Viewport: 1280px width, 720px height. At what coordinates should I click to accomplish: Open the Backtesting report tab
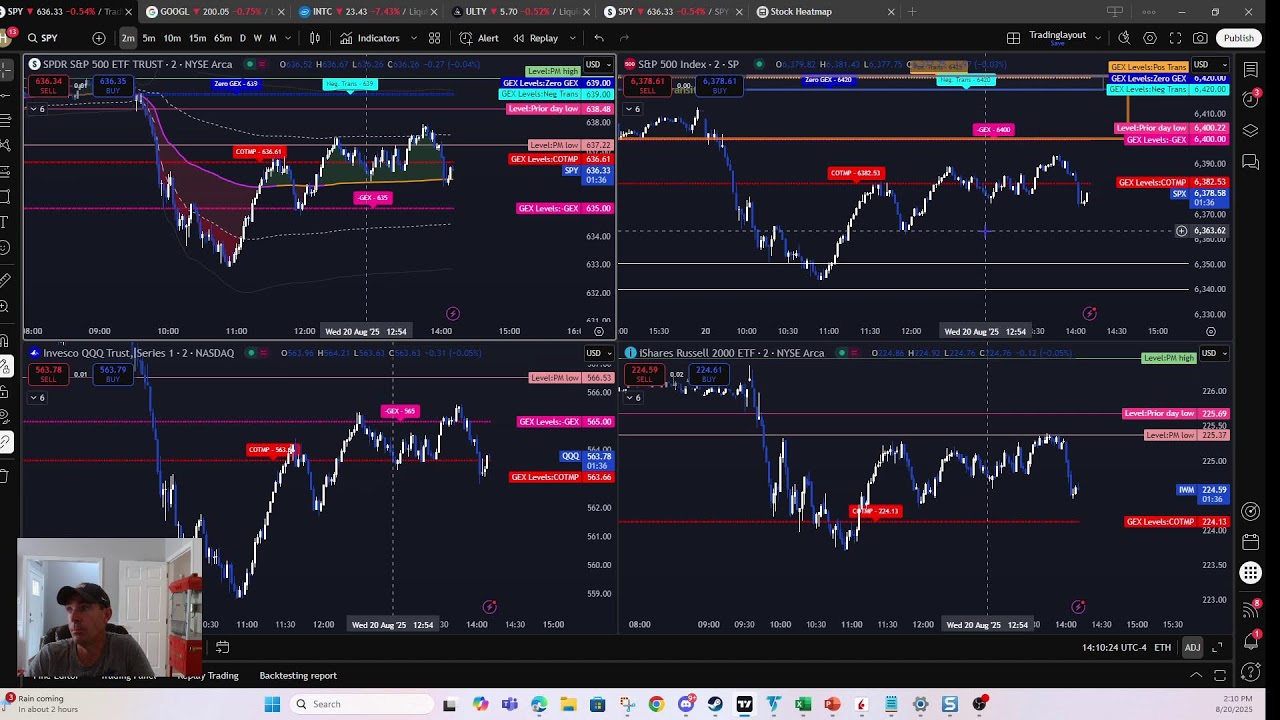[x=298, y=676]
